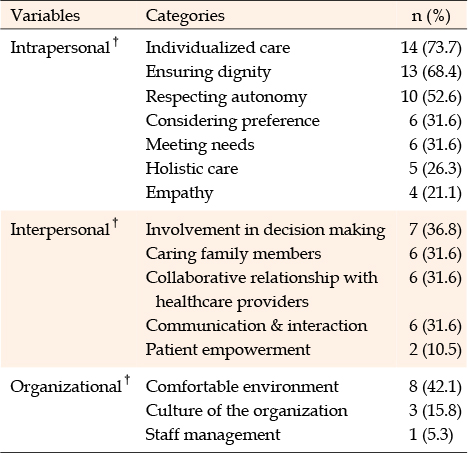Click the Empathy category text

pos(179,193)
